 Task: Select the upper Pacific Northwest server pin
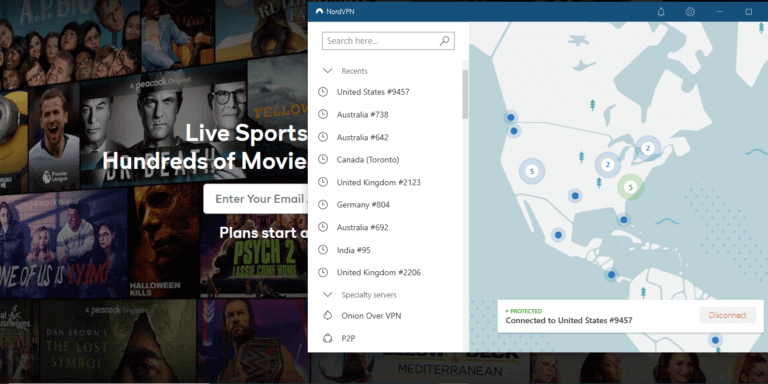click(x=510, y=118)
